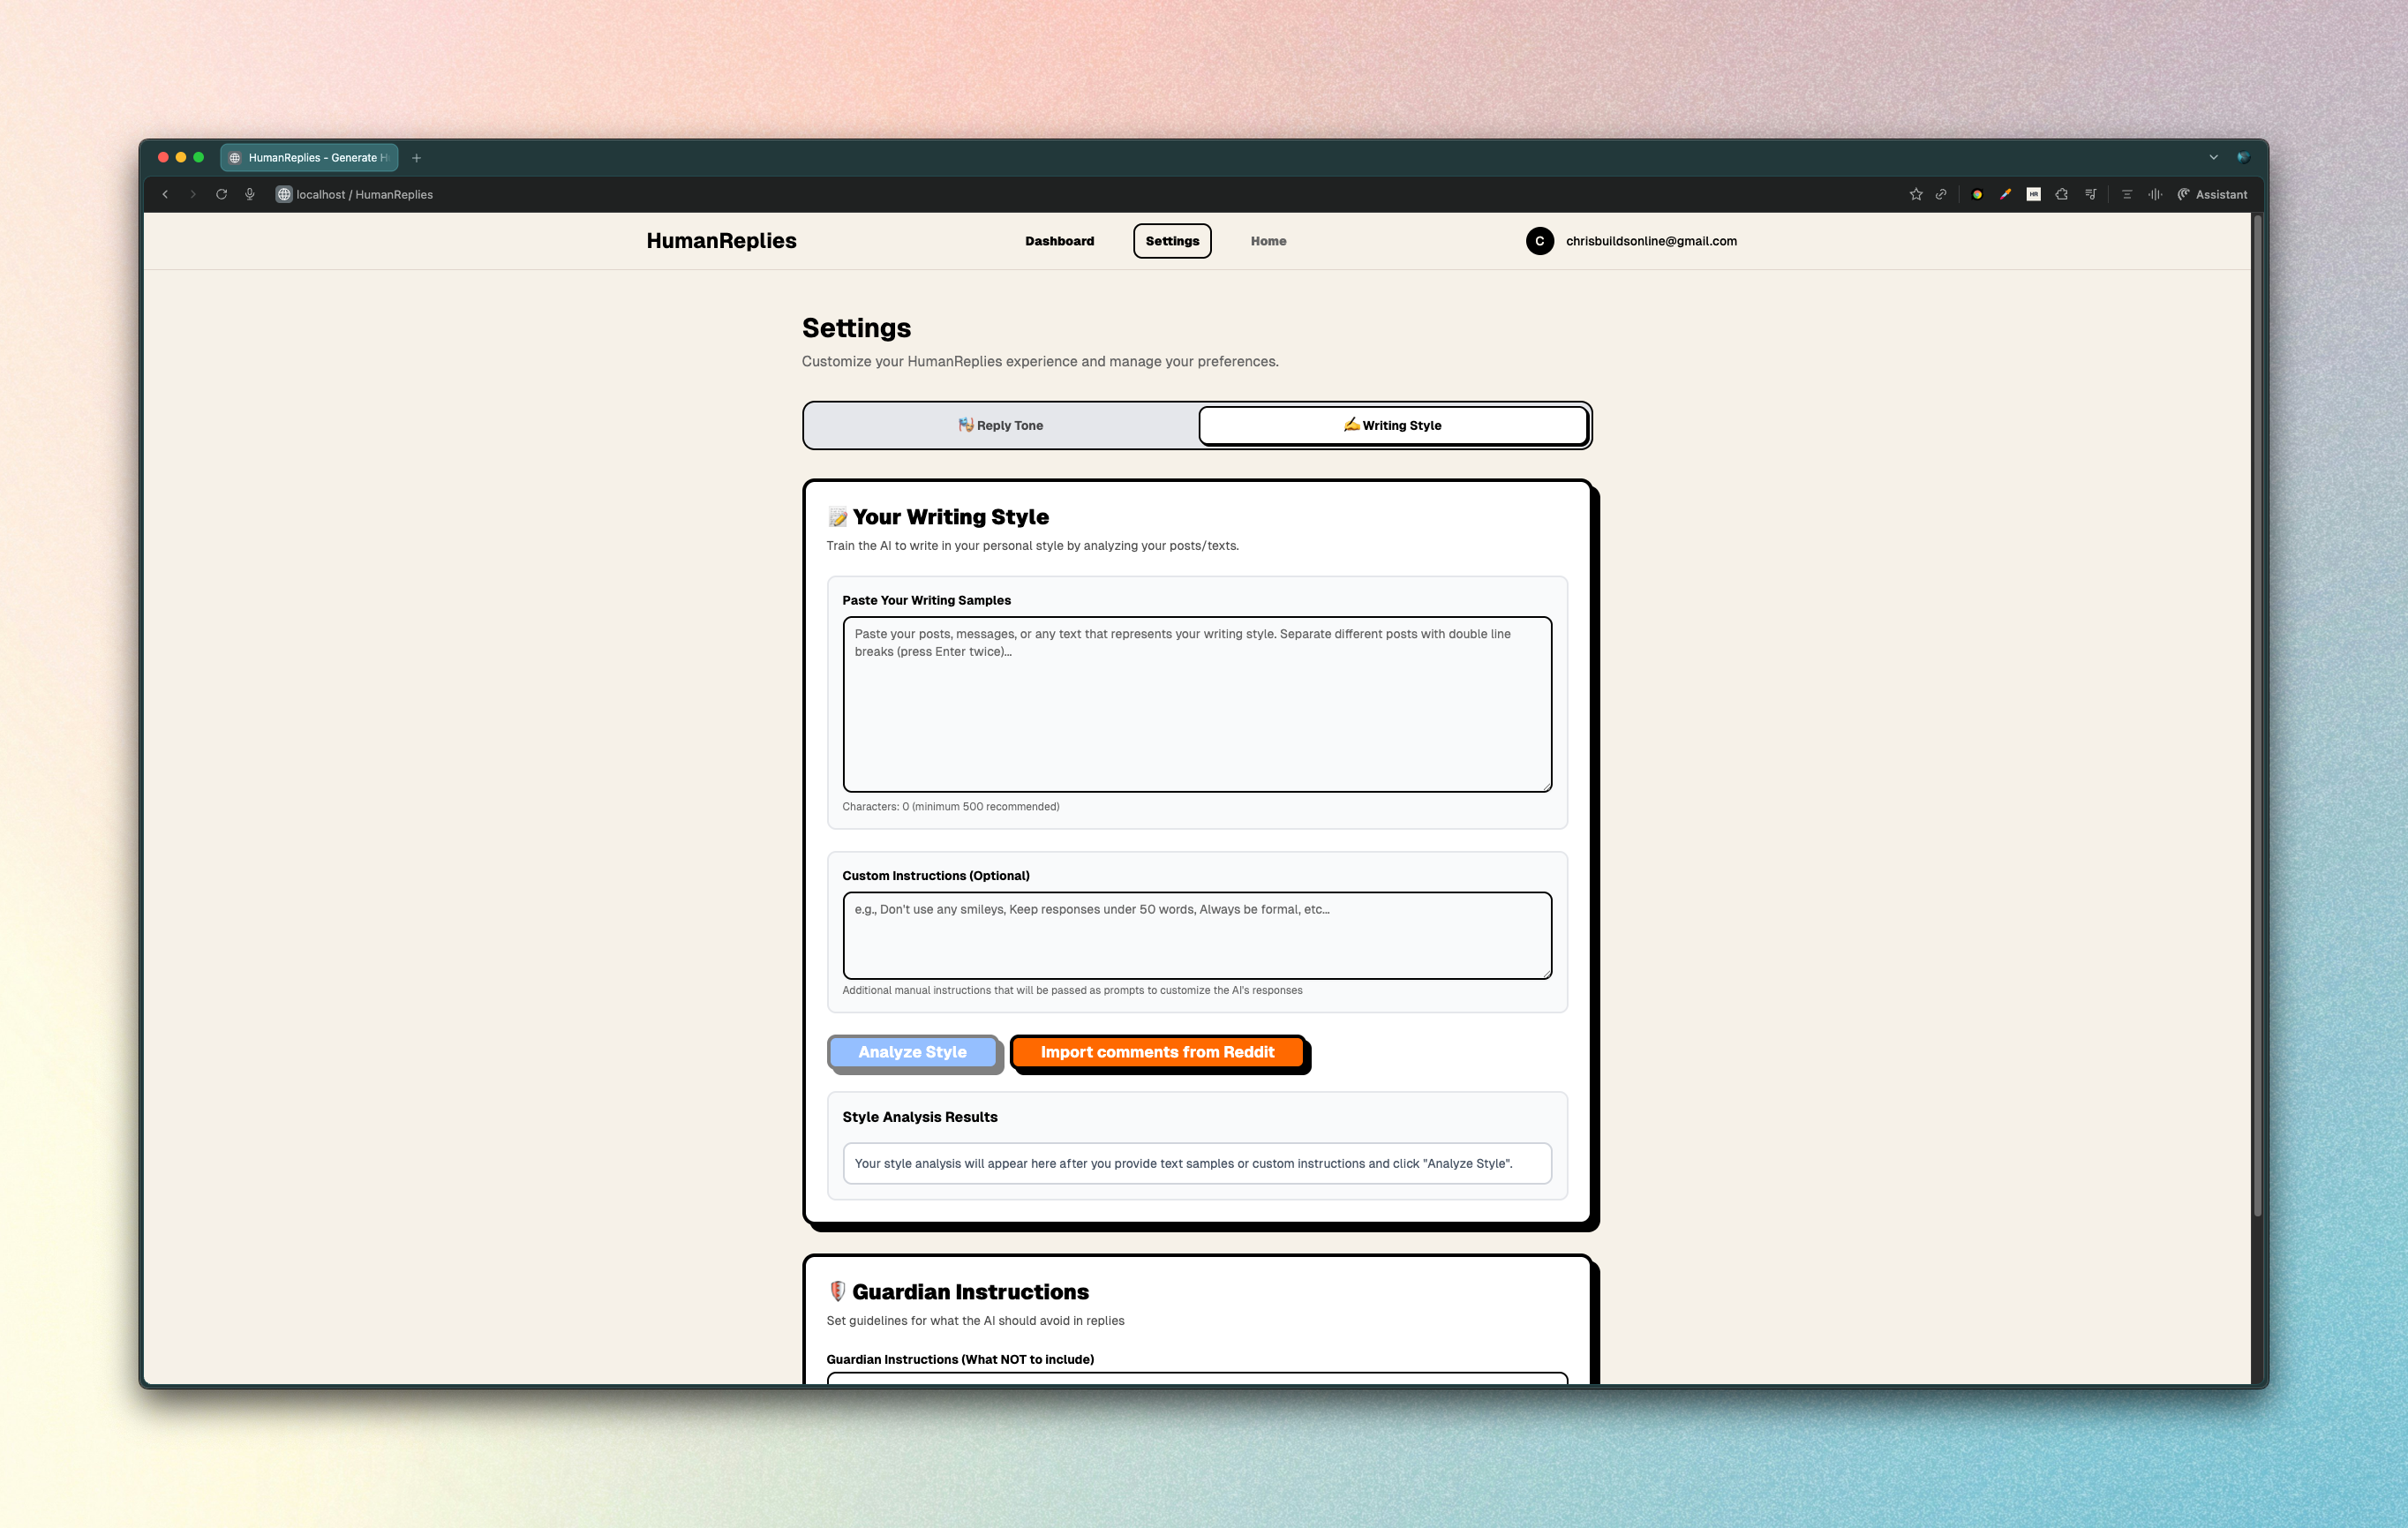Click the page's vertical scrollbar
This screenshot has width=2408, height=1528.
[2256, 700]
